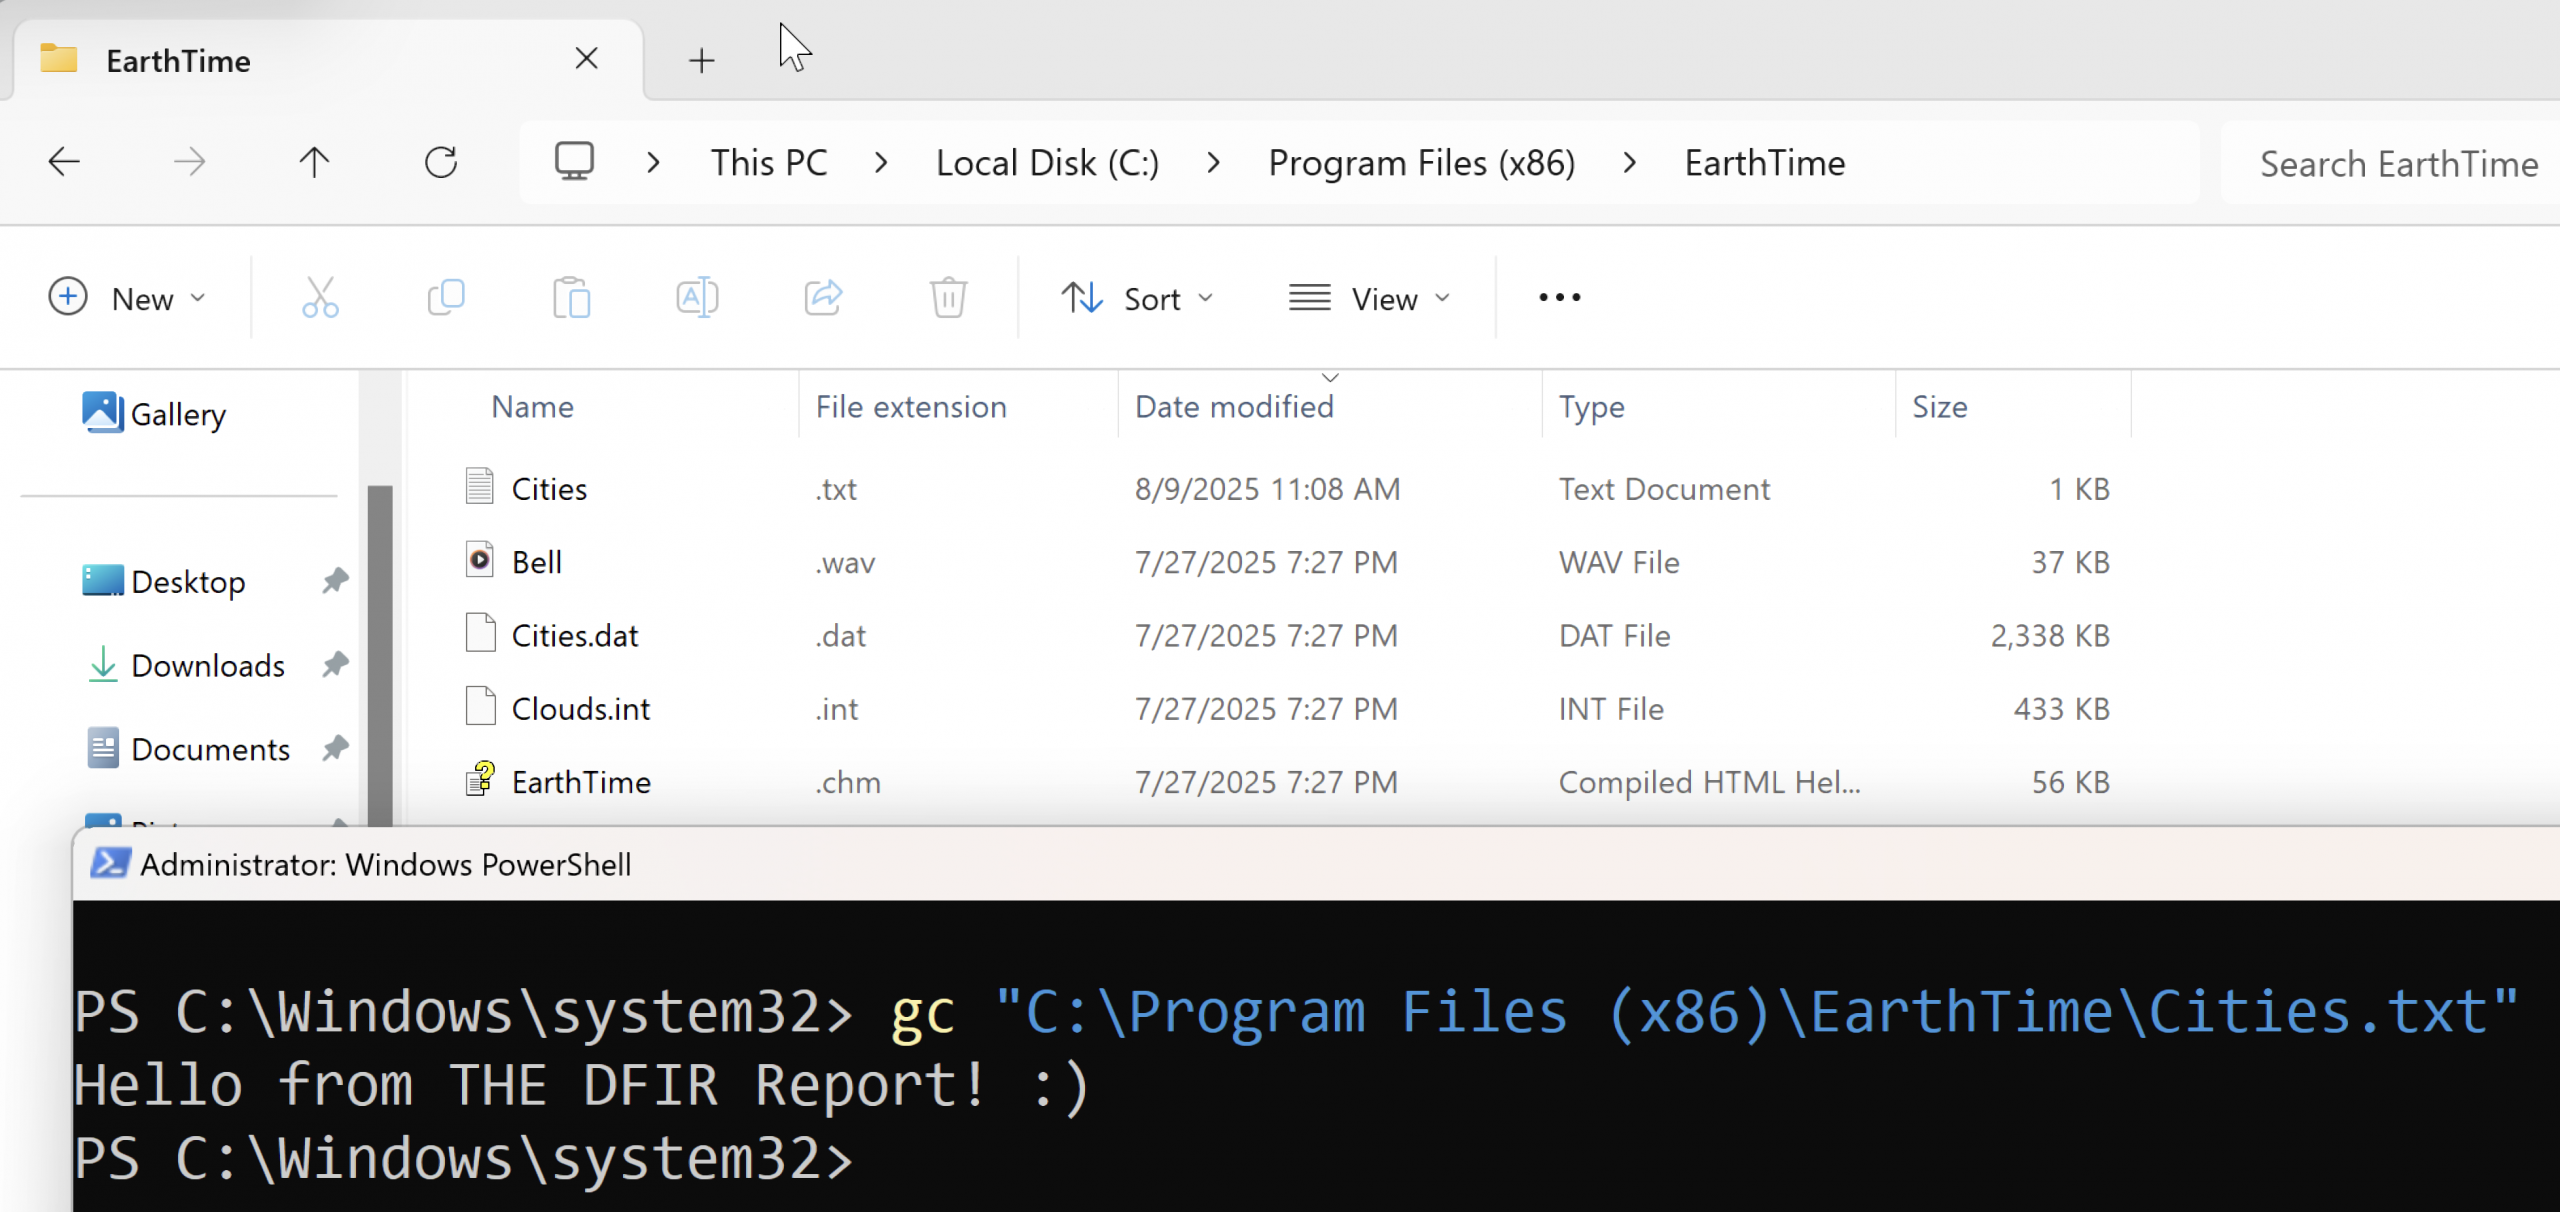The height and width of the screenshot is (1212, 2560).
Task: Select the Clouds.int file name
Action: pos(580,708)
